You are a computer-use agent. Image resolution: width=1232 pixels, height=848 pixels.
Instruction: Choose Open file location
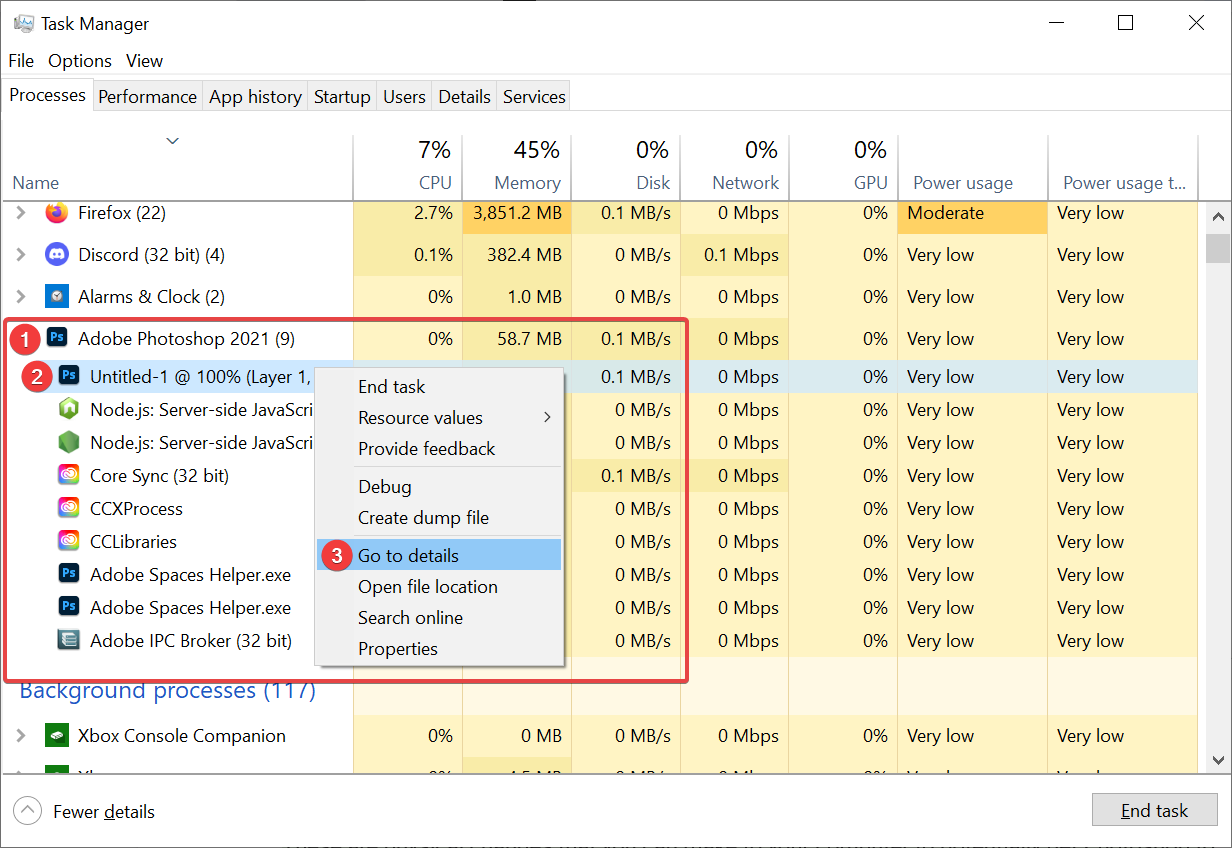[x=440, y=586]
